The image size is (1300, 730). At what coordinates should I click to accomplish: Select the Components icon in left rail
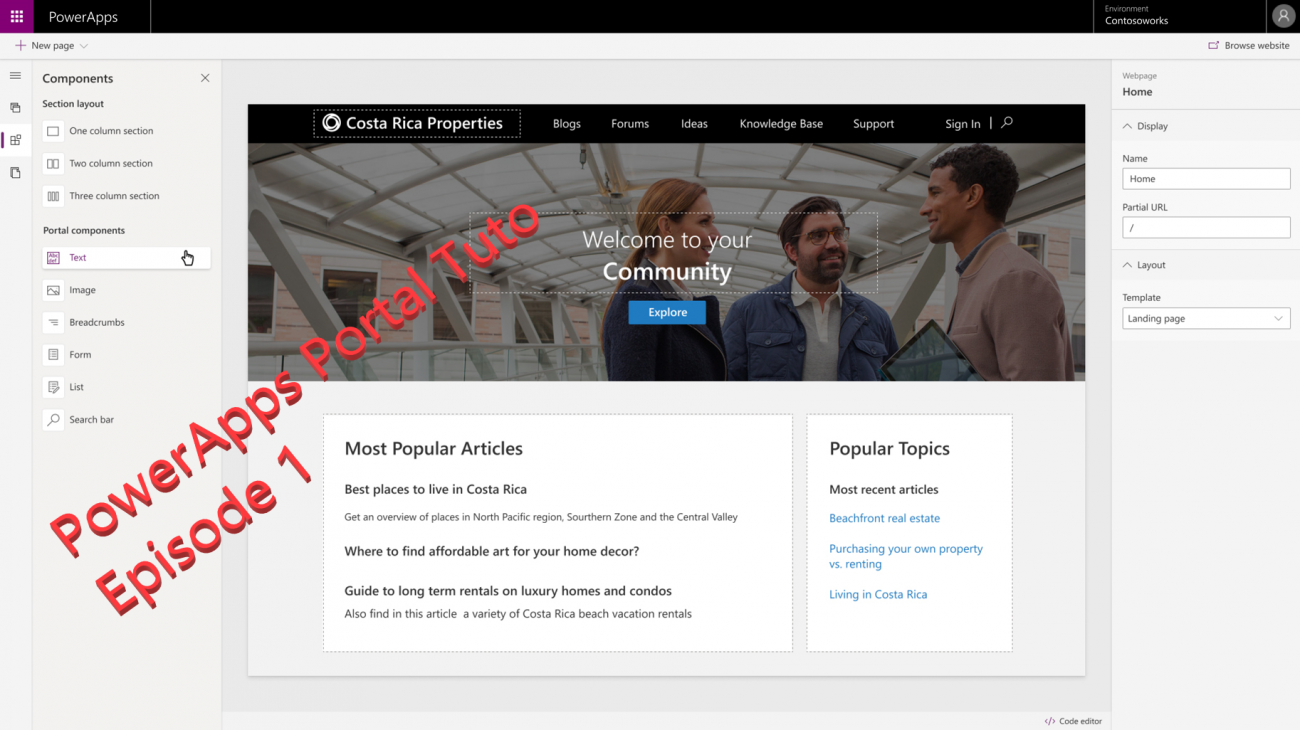[15, 140]
